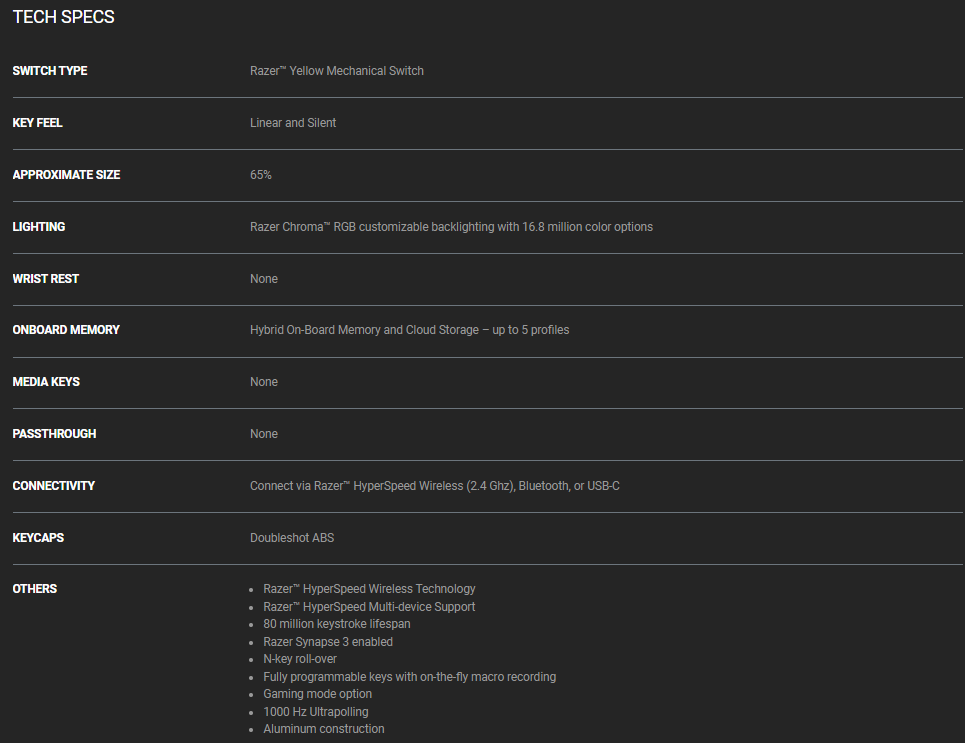Screen dimensions: 965x743
Task: Click the WRIST REST label
Action: point(45,279)
